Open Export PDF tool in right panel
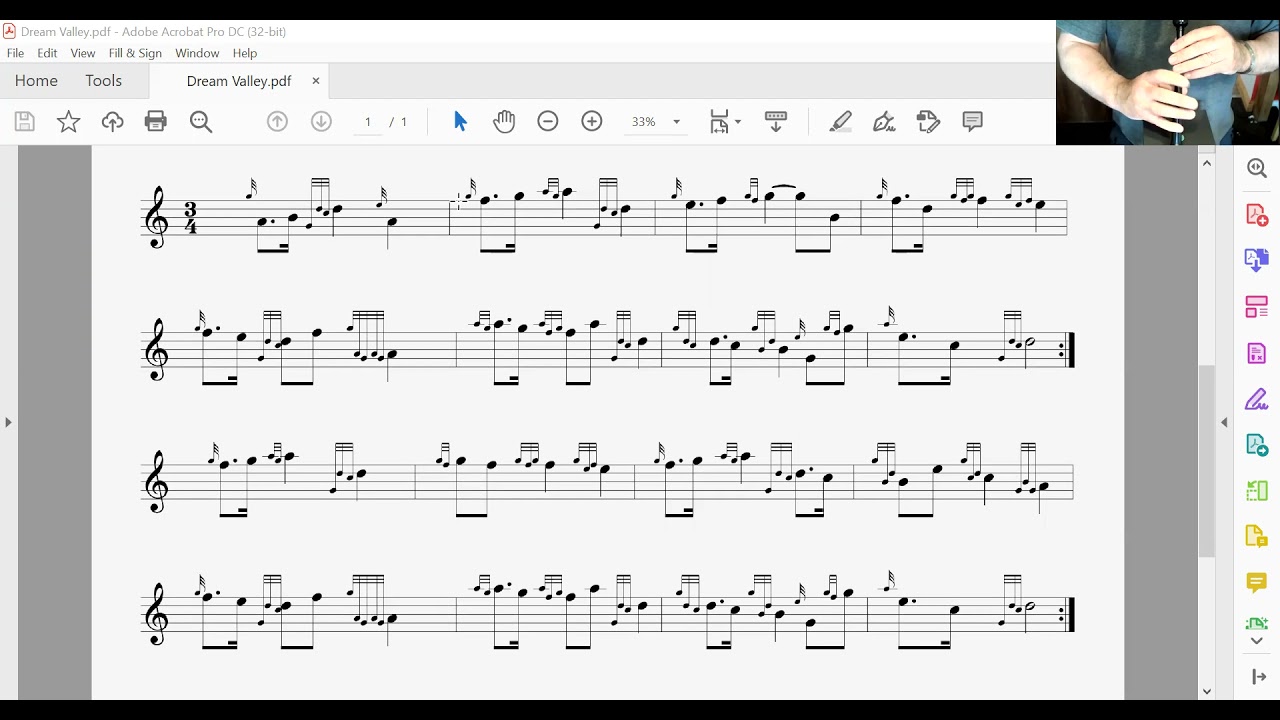Image resolution: width=1280 pixels, height=720 pixels. [1257, 261]
